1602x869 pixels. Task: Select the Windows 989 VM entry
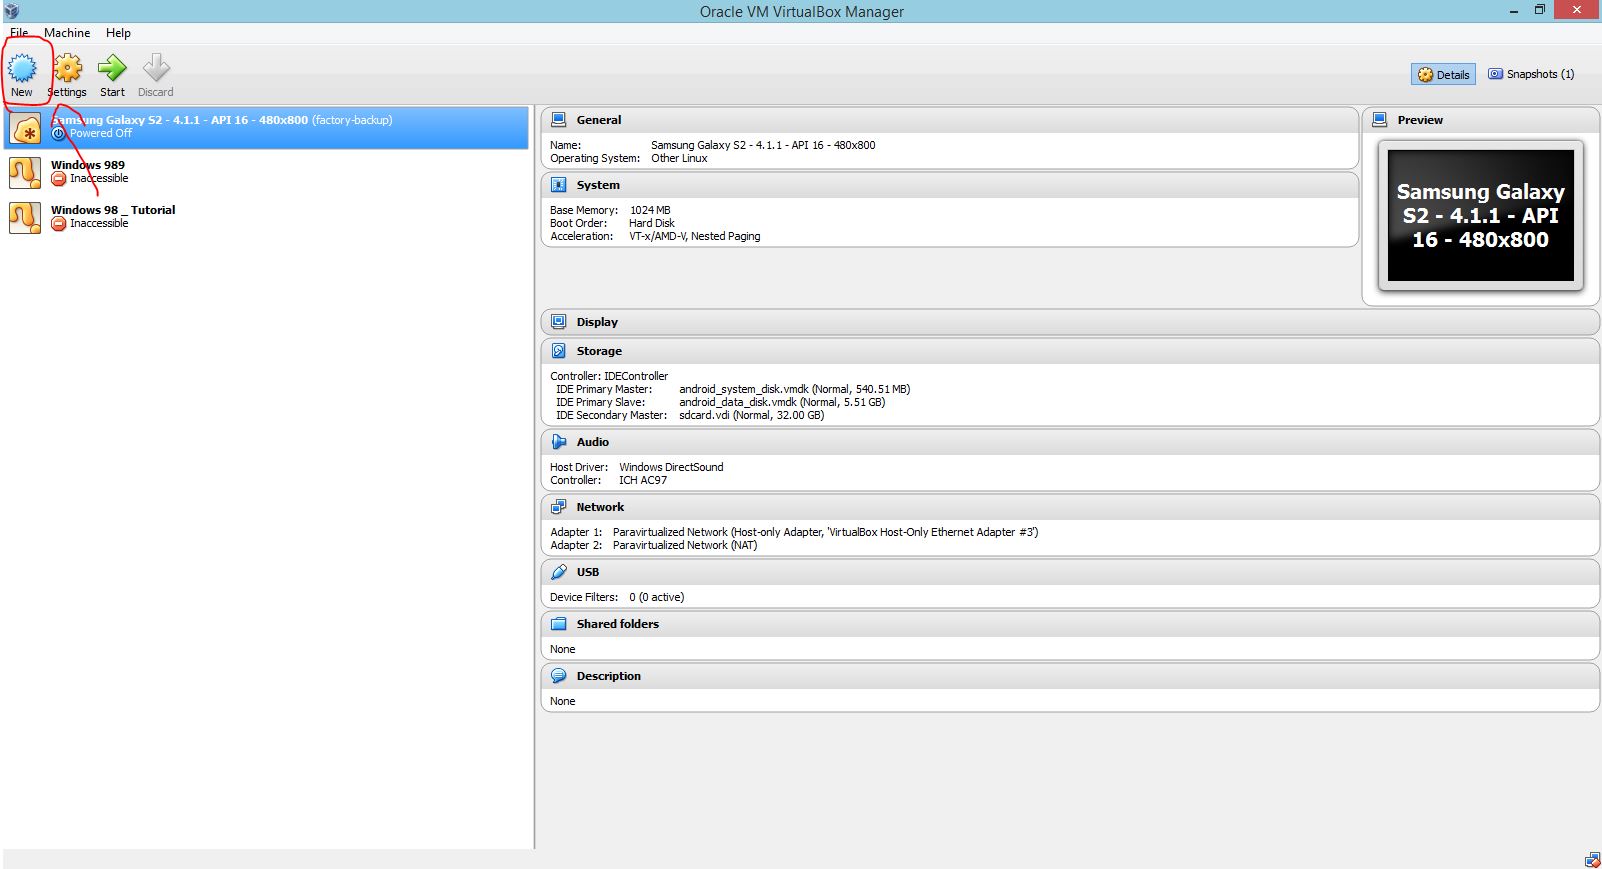(x=267, y=172)
